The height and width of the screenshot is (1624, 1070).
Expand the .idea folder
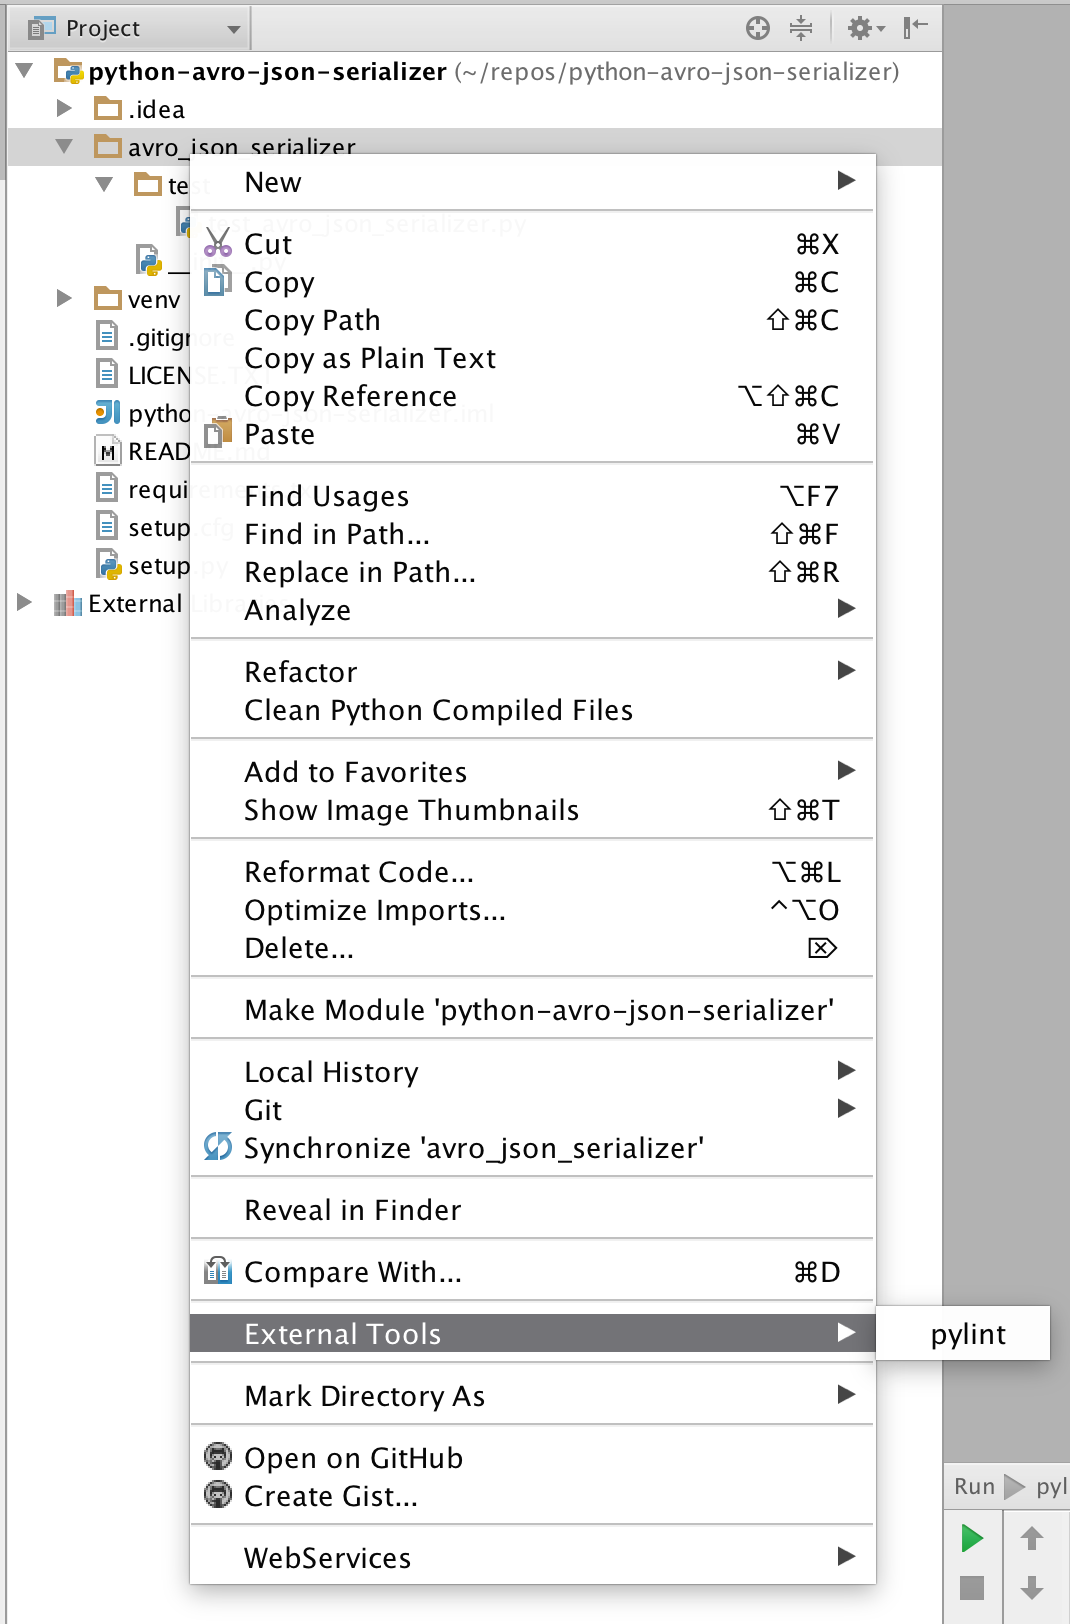point(65,108)
